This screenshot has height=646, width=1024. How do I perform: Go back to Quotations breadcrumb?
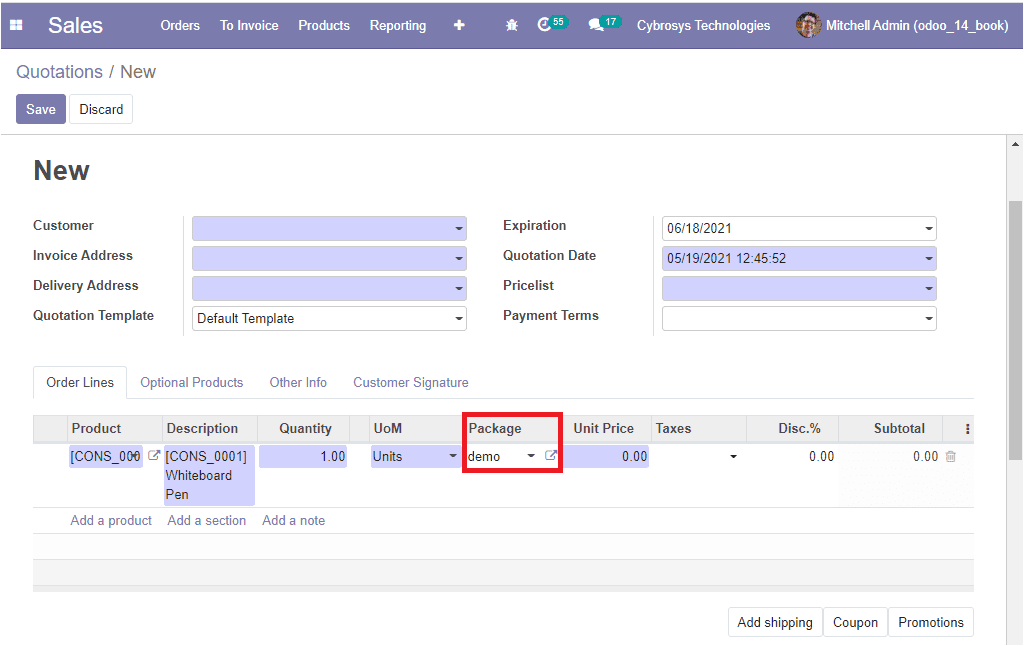(x=59, y=72)
